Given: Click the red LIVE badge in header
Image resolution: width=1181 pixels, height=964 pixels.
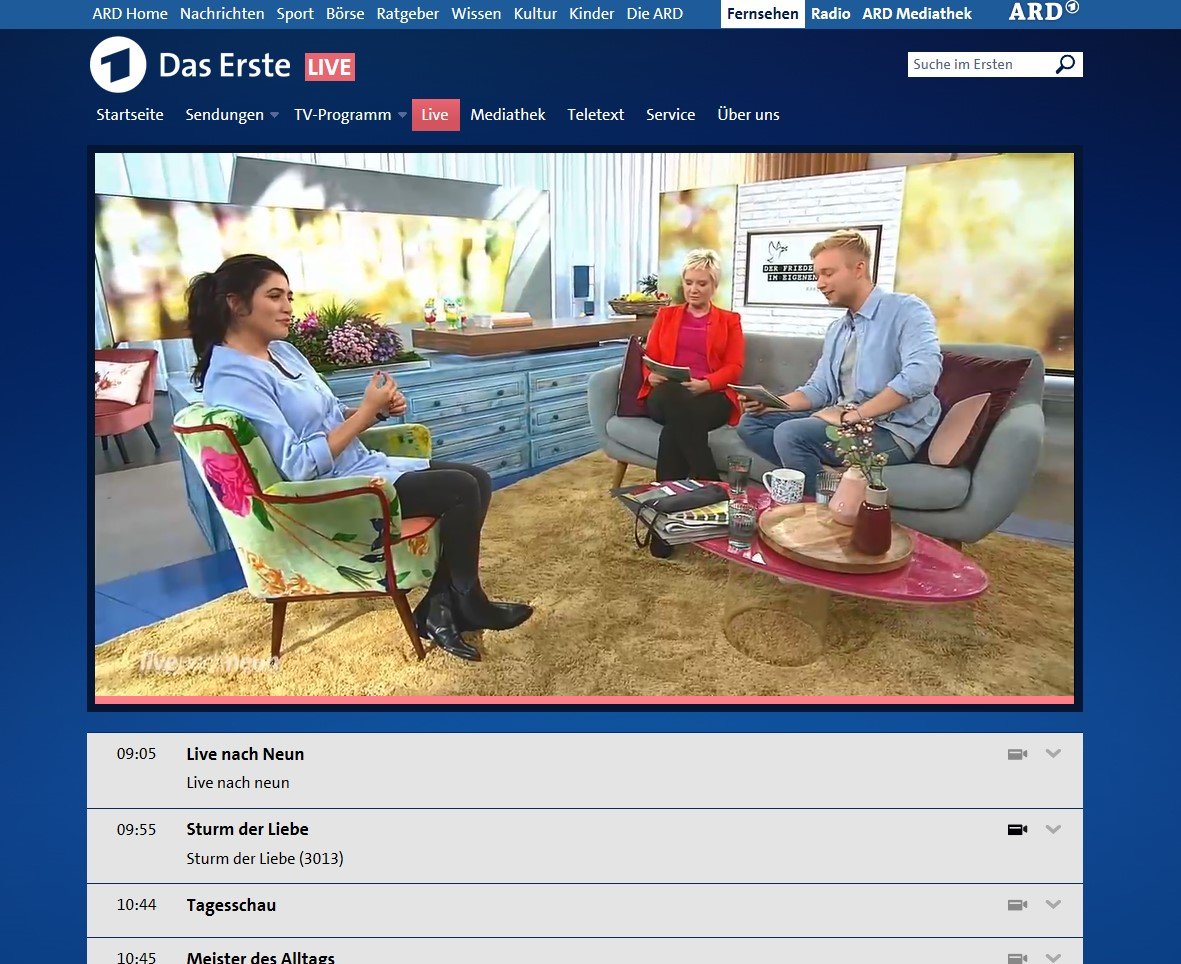Looking at the screenshot, I should click(329, 67).
